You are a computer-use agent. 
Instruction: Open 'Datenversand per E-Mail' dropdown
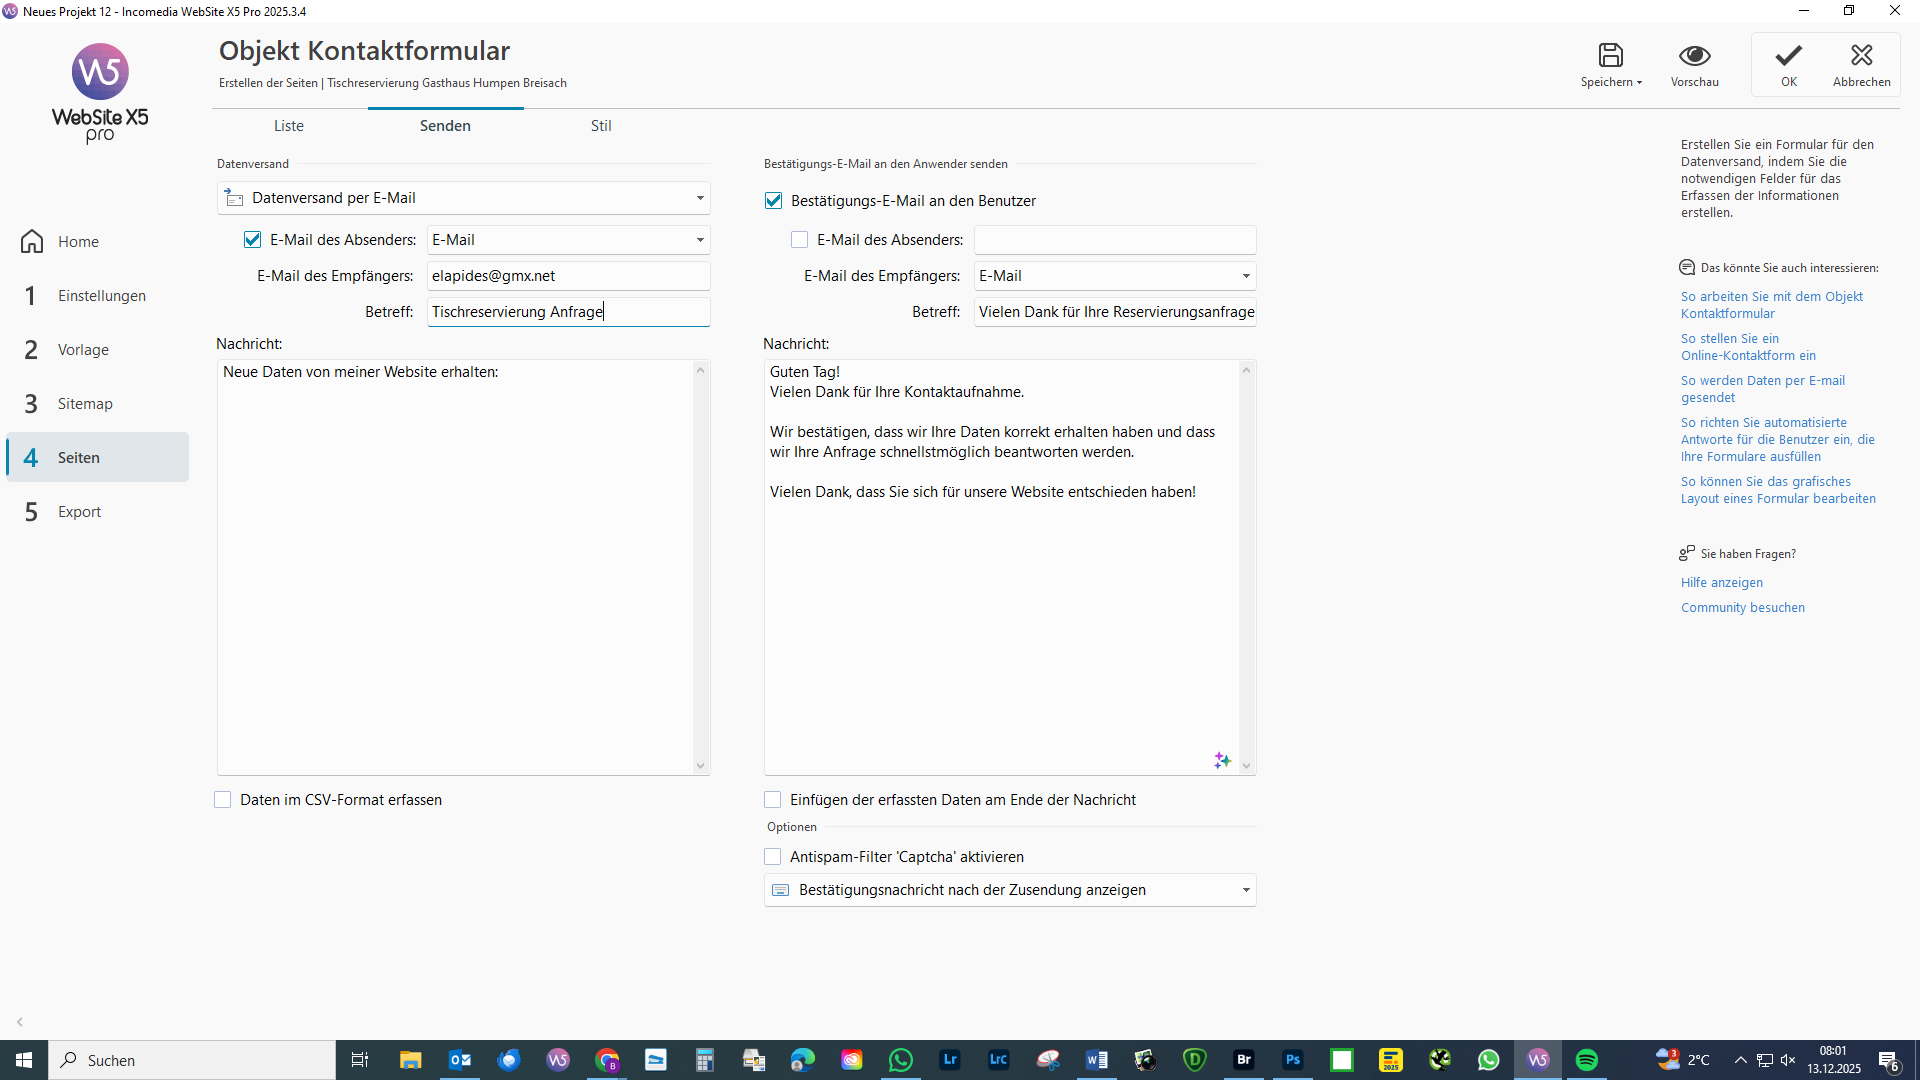click(x=699, y=198)
